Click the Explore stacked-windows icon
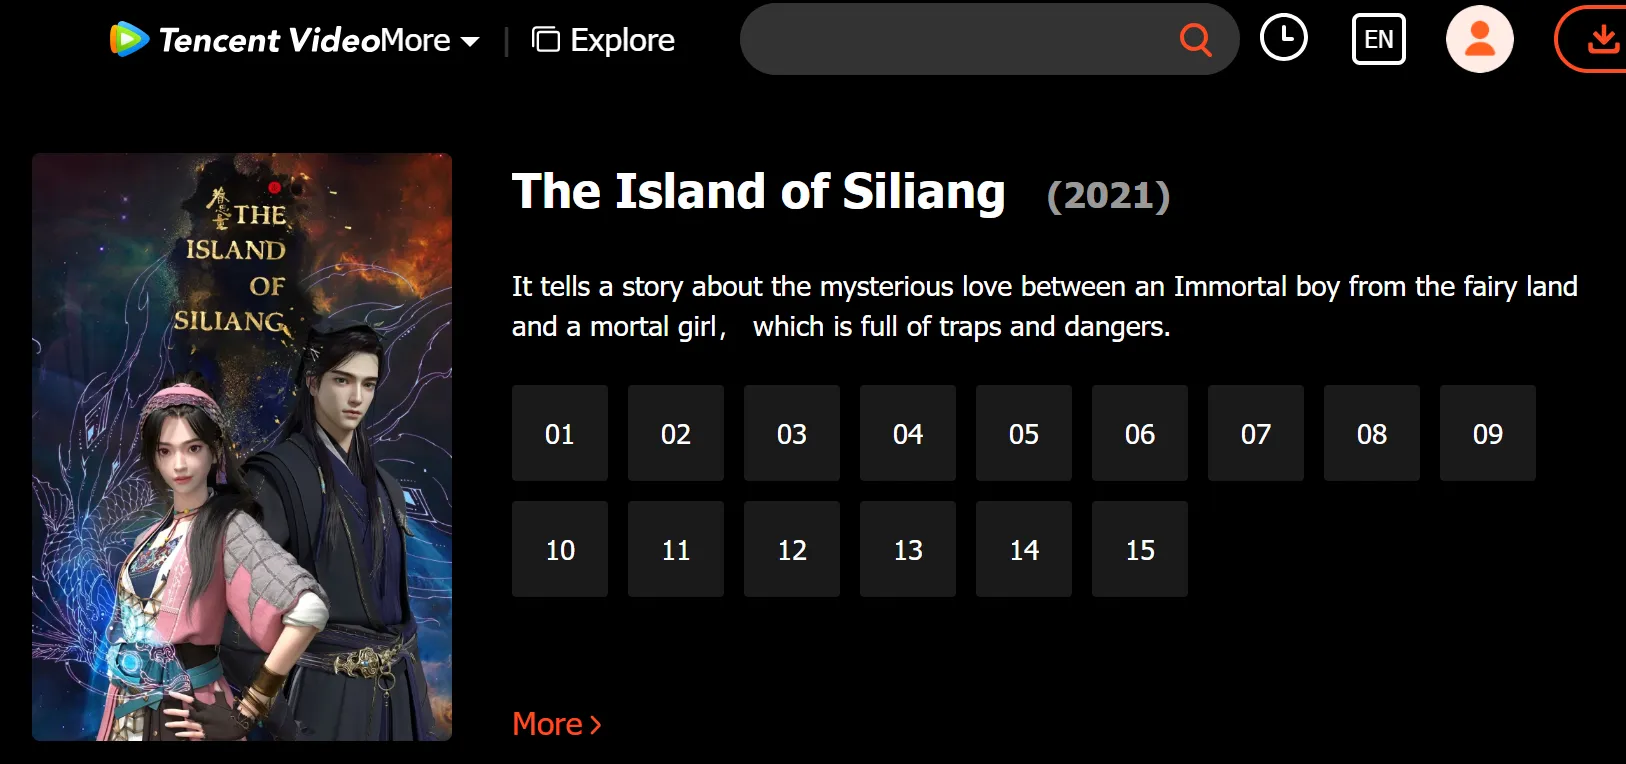Screen dimensions: 1626x764 tap(545, 40)
